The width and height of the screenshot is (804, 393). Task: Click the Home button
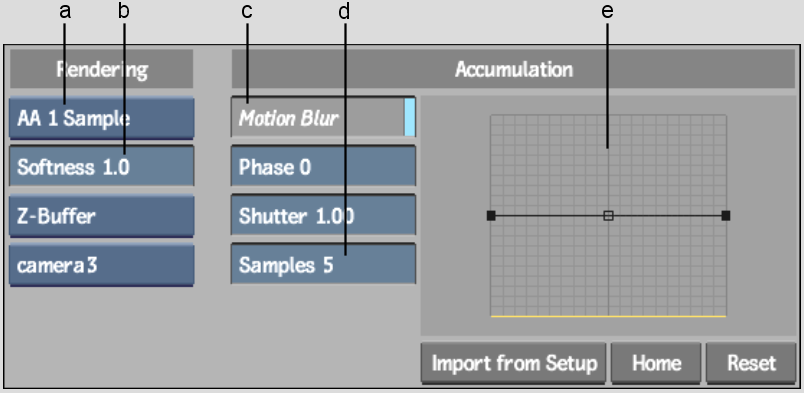pyautogui.click(x=656, y=363)
